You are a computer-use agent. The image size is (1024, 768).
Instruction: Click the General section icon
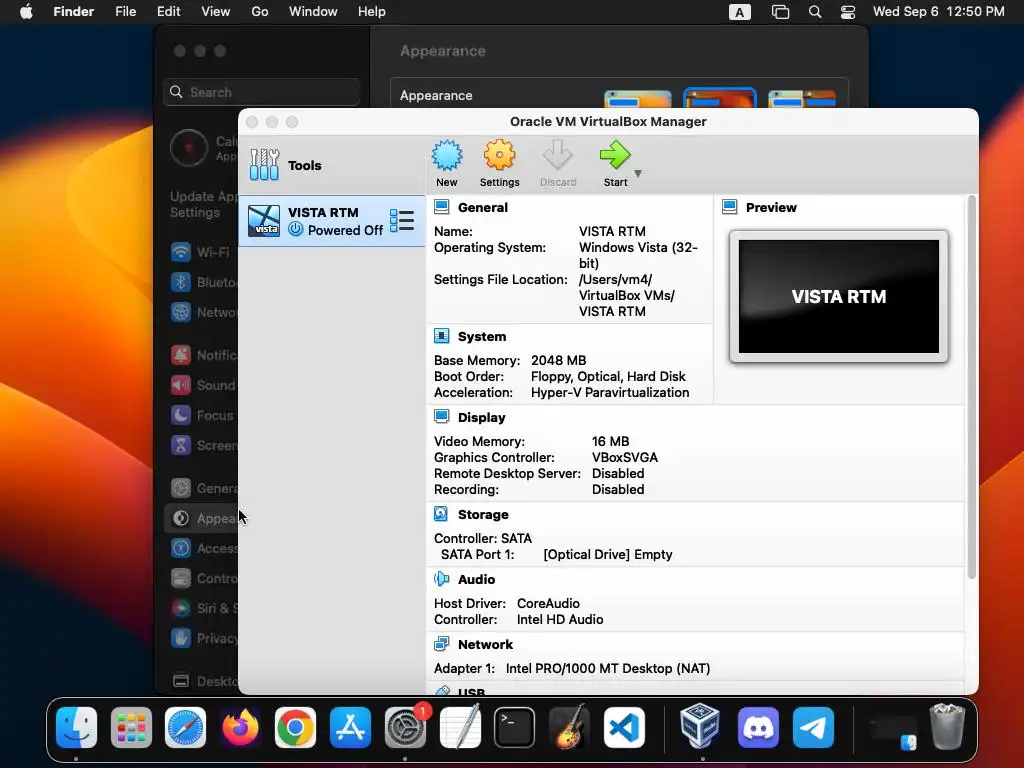click(x=441, y=207)
